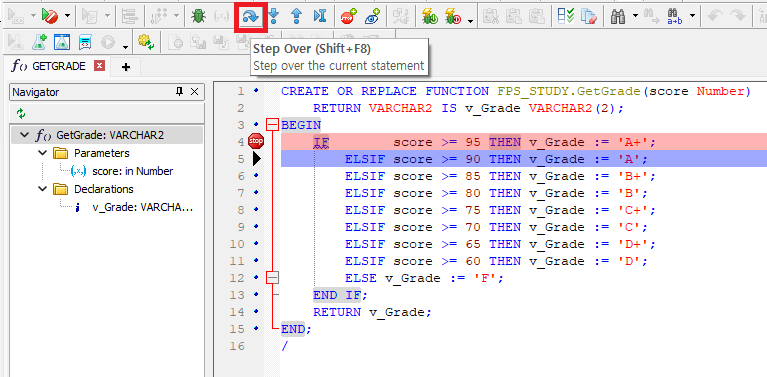Click the flask in window icon
767x377 pixels.
click(x=62, y=43)
